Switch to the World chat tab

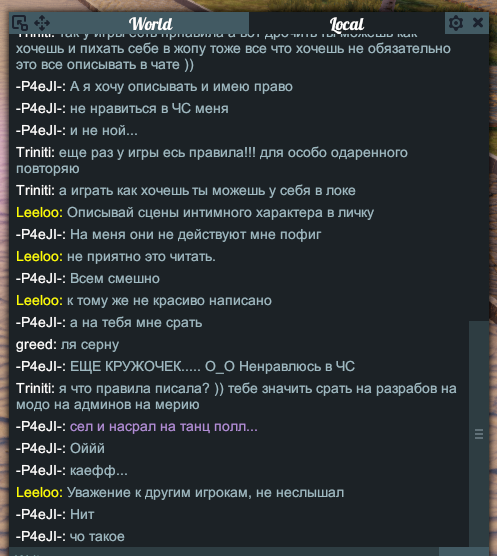coord(151,24)
